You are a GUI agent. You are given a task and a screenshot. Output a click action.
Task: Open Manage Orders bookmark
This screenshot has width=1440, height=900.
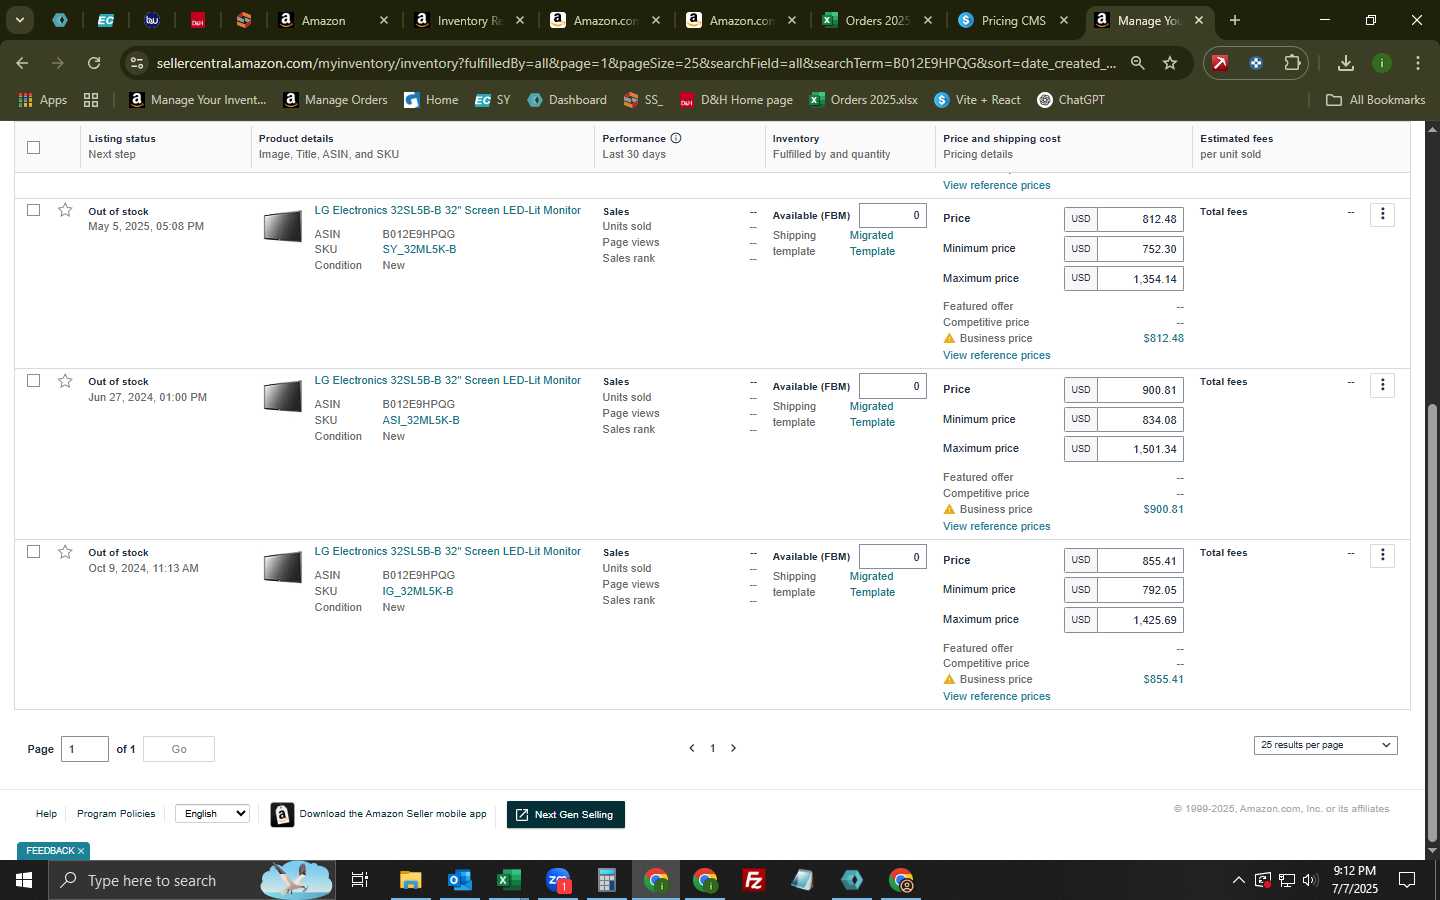tap(335, 100)
